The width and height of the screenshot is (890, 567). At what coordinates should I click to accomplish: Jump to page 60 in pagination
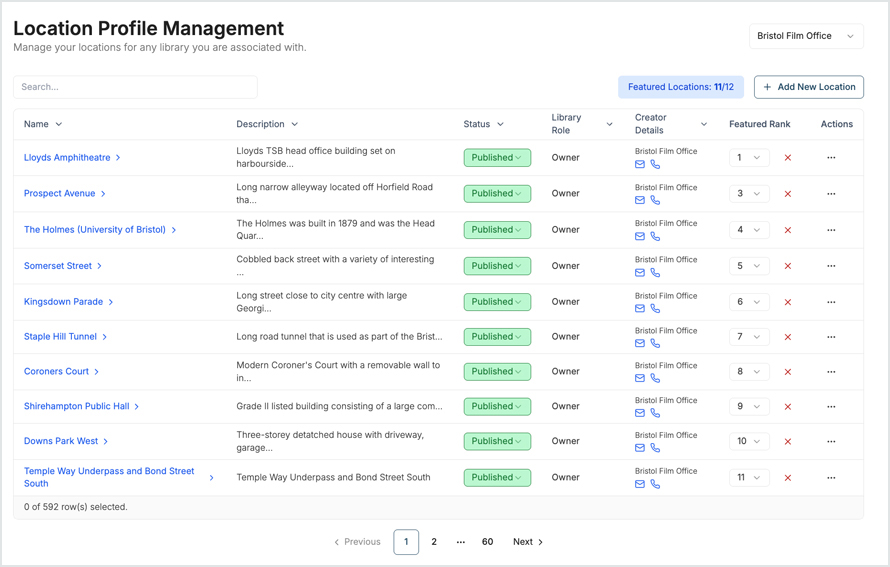click(487, 542)
